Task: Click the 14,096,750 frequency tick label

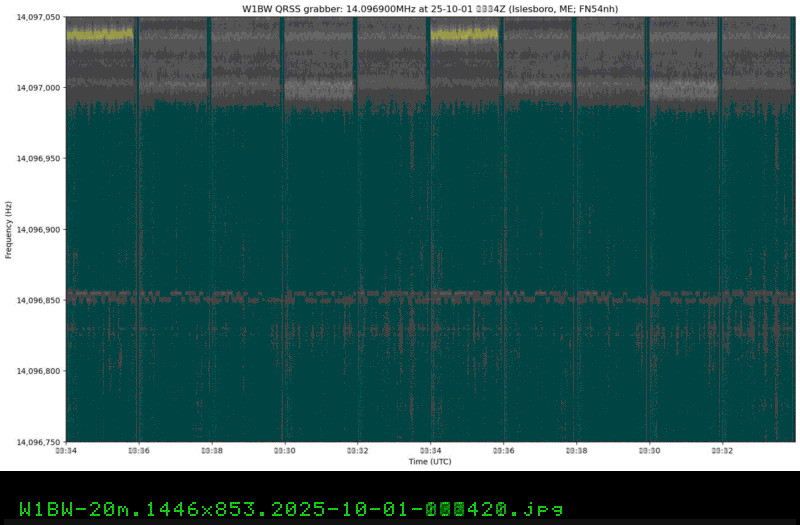Action: [35, 441]
